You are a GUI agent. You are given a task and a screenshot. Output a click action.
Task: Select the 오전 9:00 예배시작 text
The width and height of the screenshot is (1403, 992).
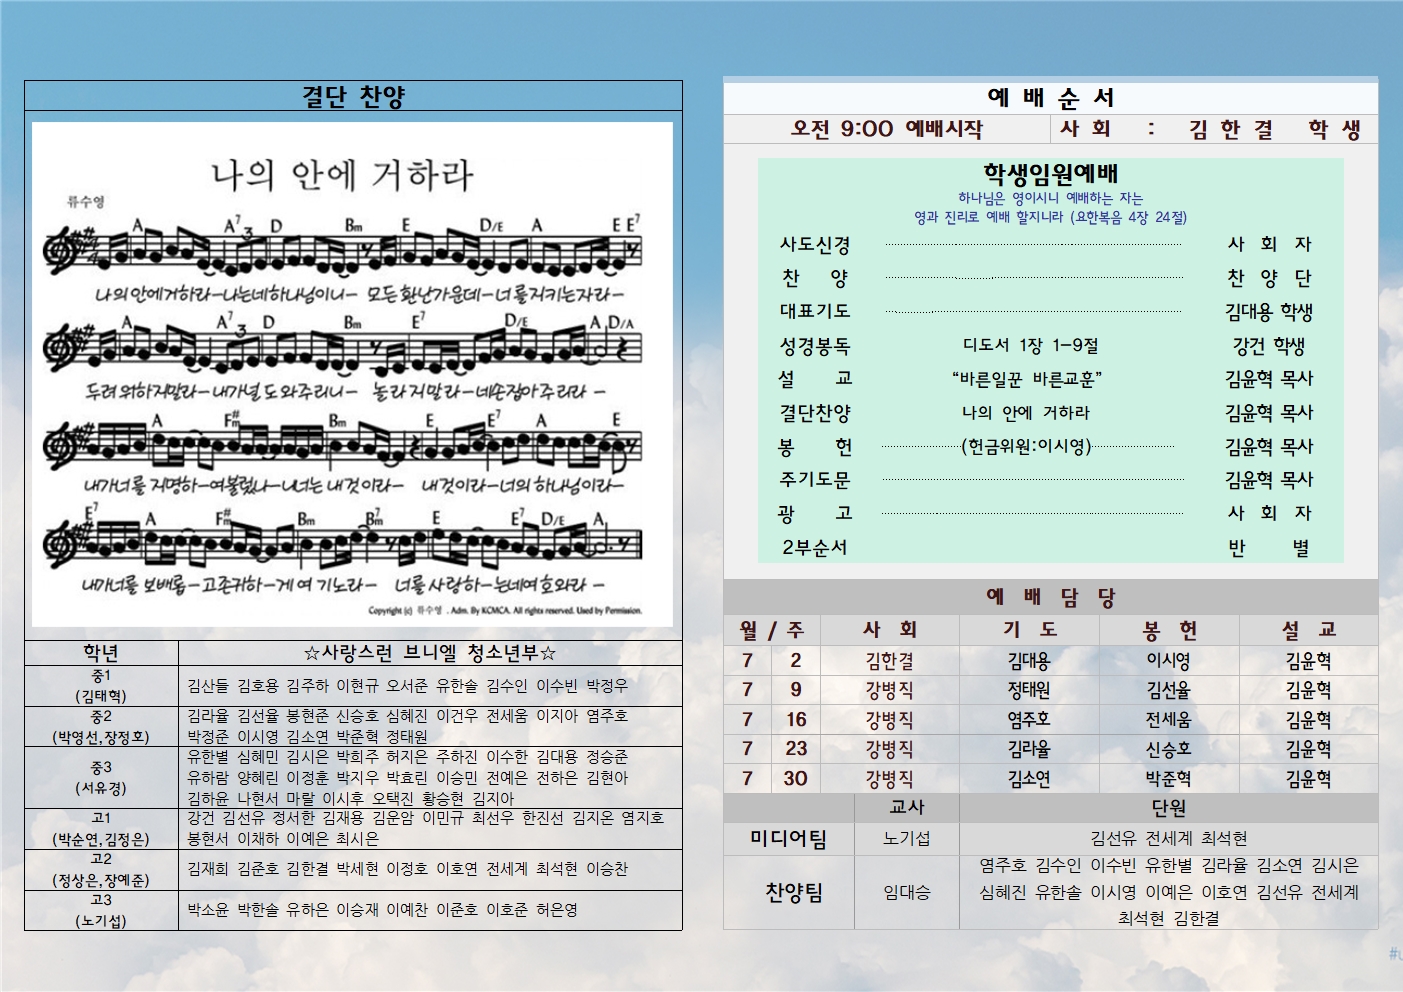[x=886, y=129]
